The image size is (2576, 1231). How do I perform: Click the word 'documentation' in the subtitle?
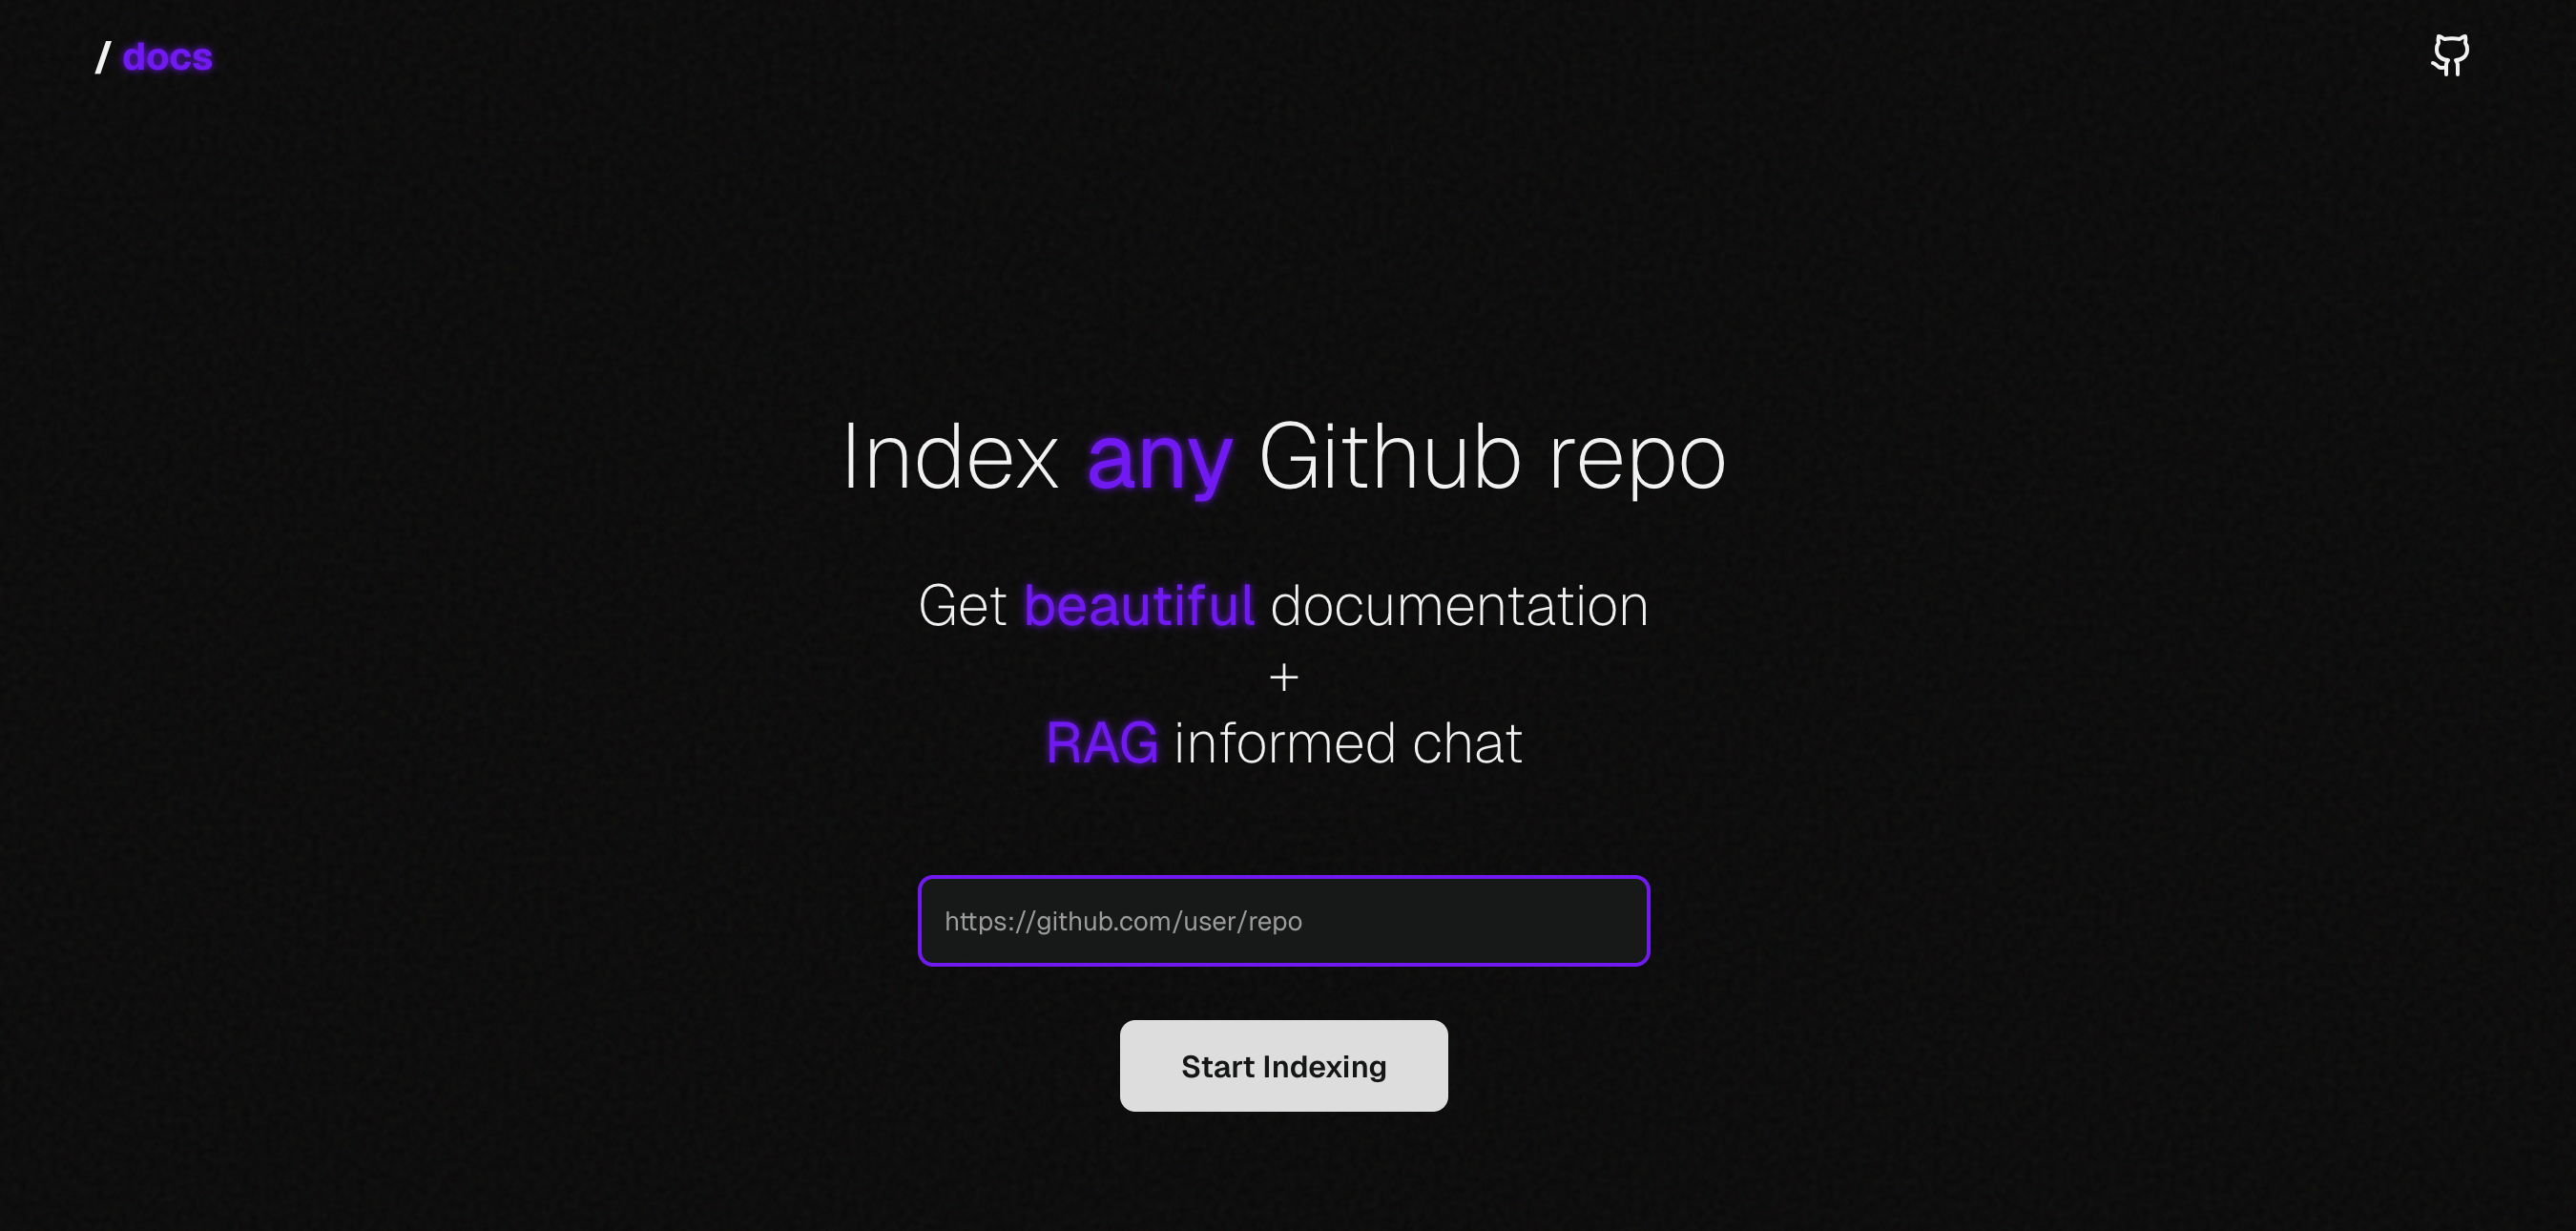[x=1458, y=605]
